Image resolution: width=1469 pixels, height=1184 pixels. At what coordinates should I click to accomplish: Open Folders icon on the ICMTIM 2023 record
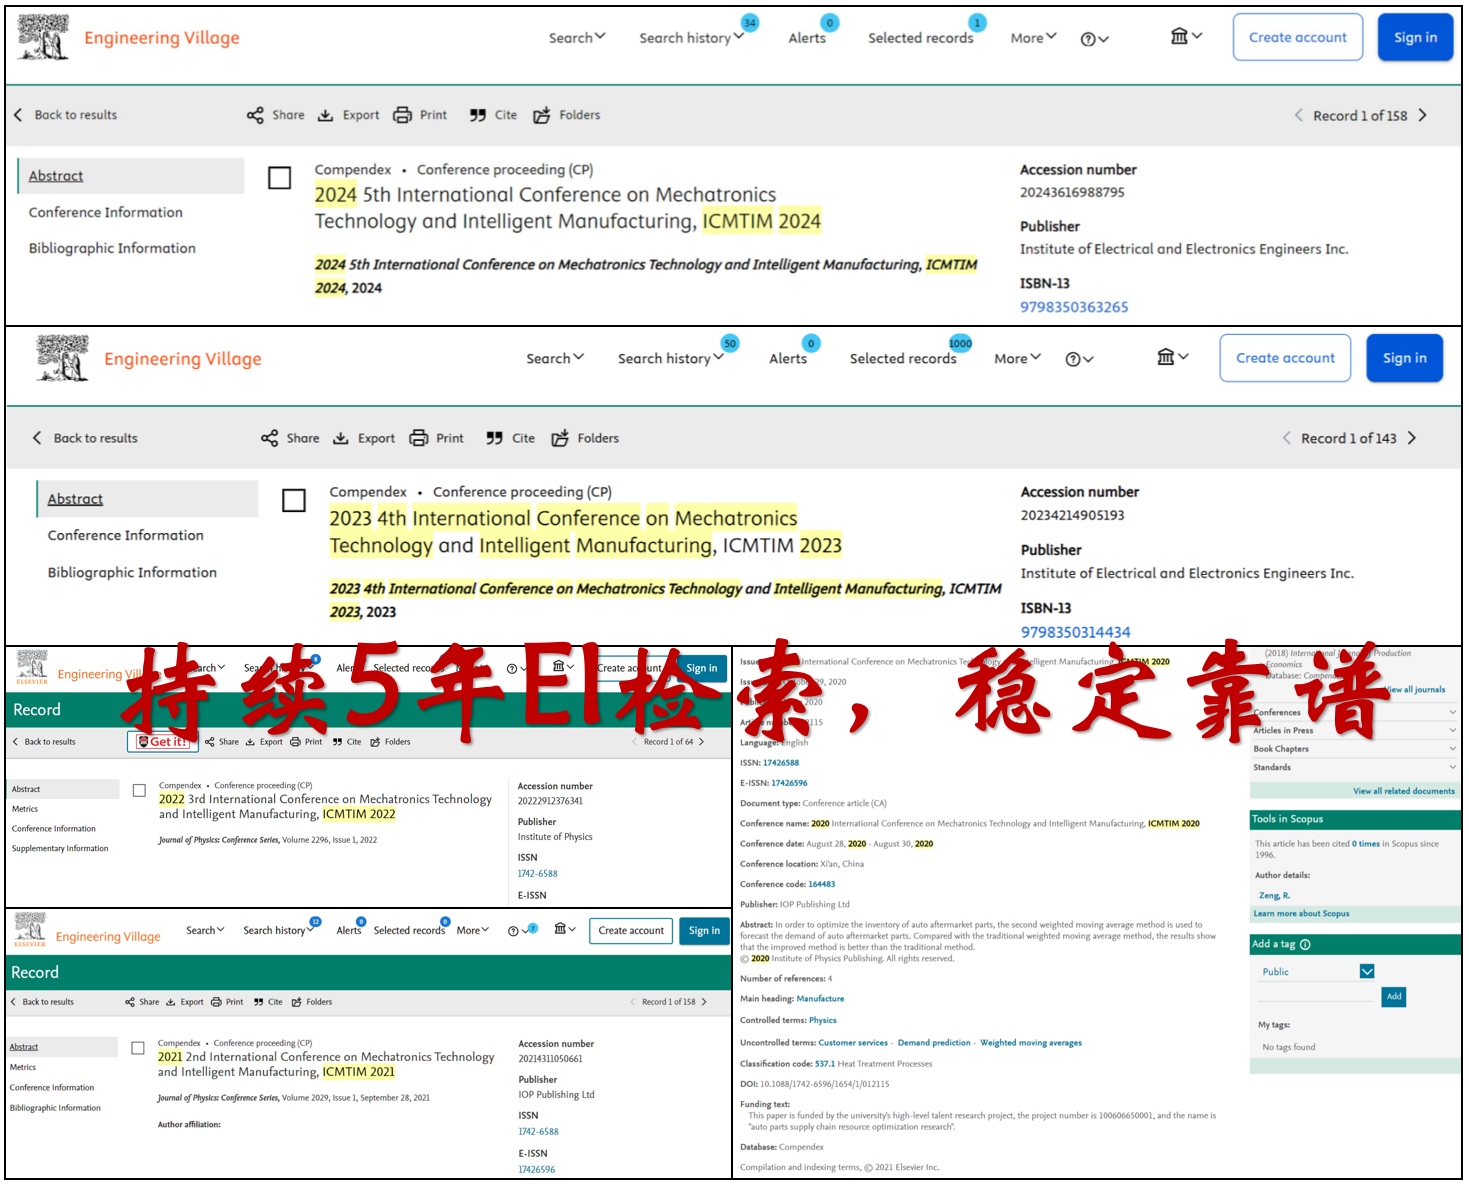click(560, 438)
